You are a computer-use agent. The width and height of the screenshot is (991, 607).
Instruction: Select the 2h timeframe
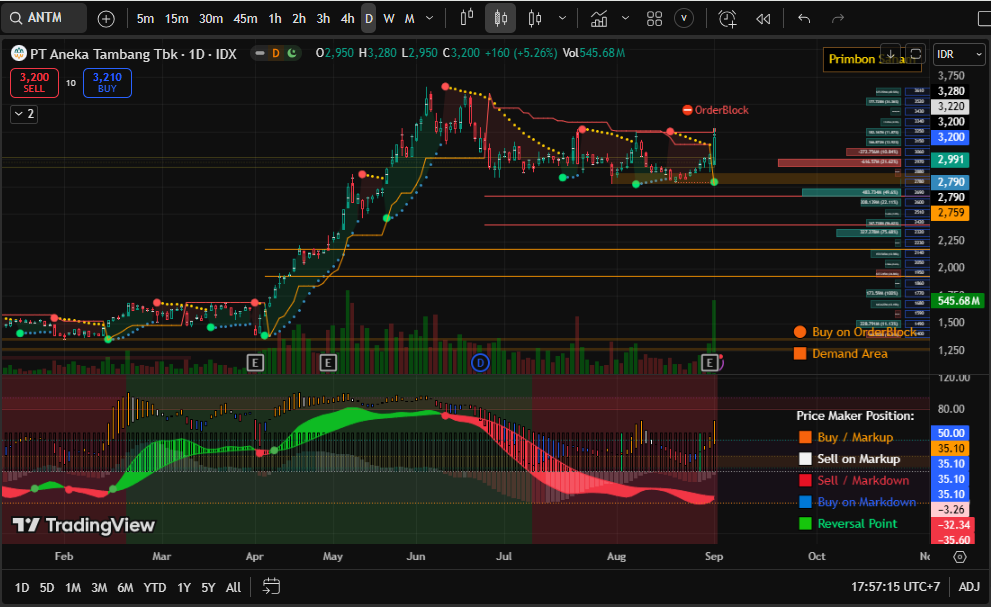pos(299,19)
